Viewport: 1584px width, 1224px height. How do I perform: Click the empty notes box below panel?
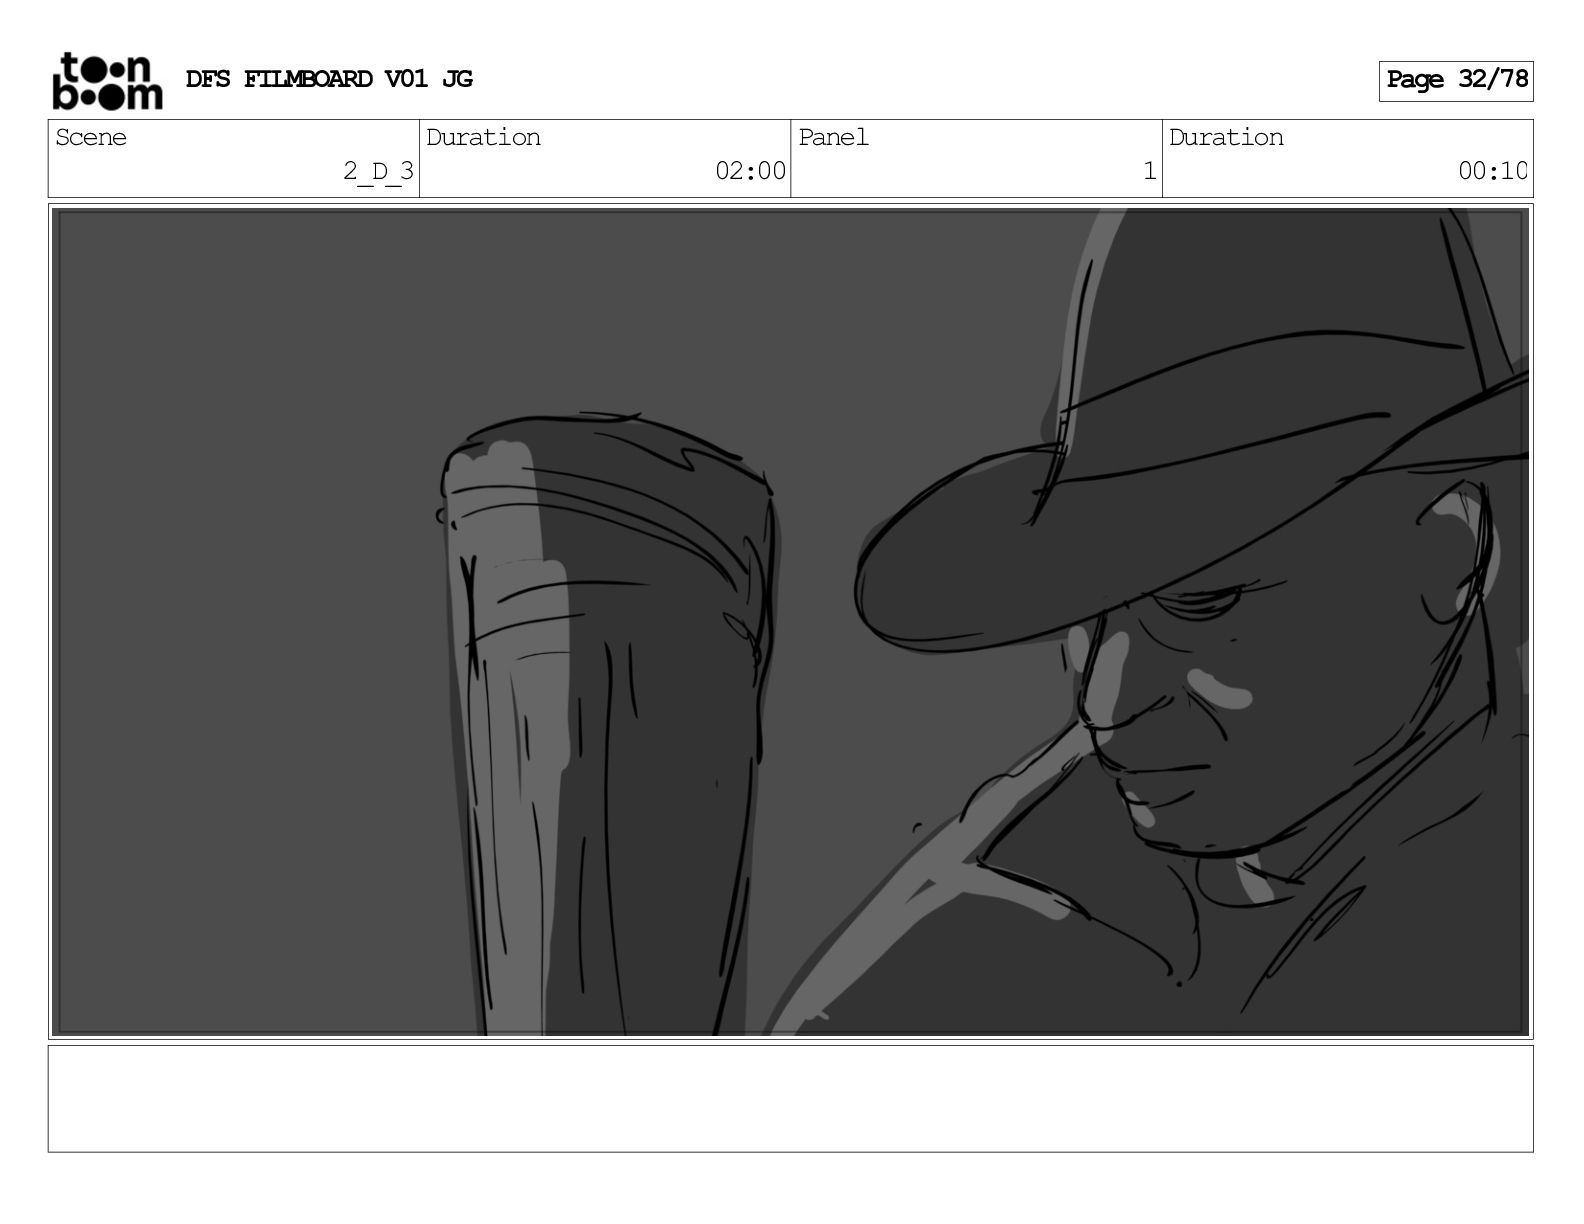tap(791, 1099)
